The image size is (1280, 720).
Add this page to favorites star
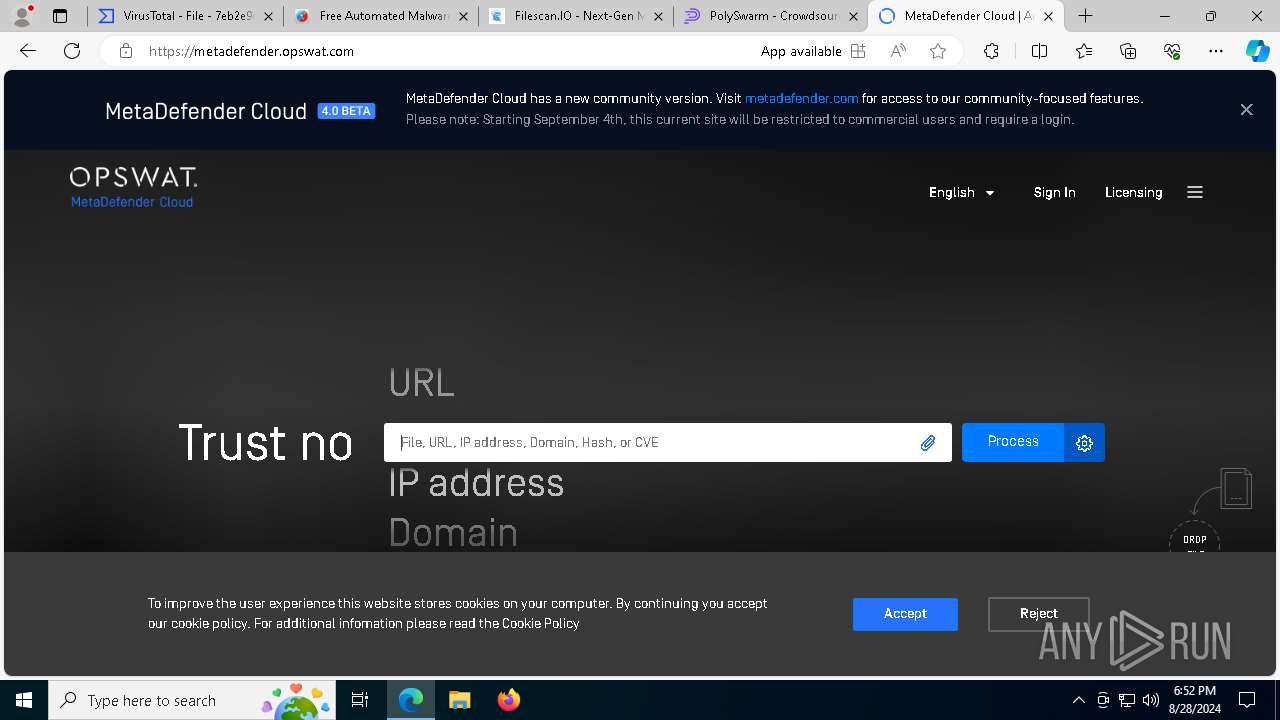click(x=938, y=51)
